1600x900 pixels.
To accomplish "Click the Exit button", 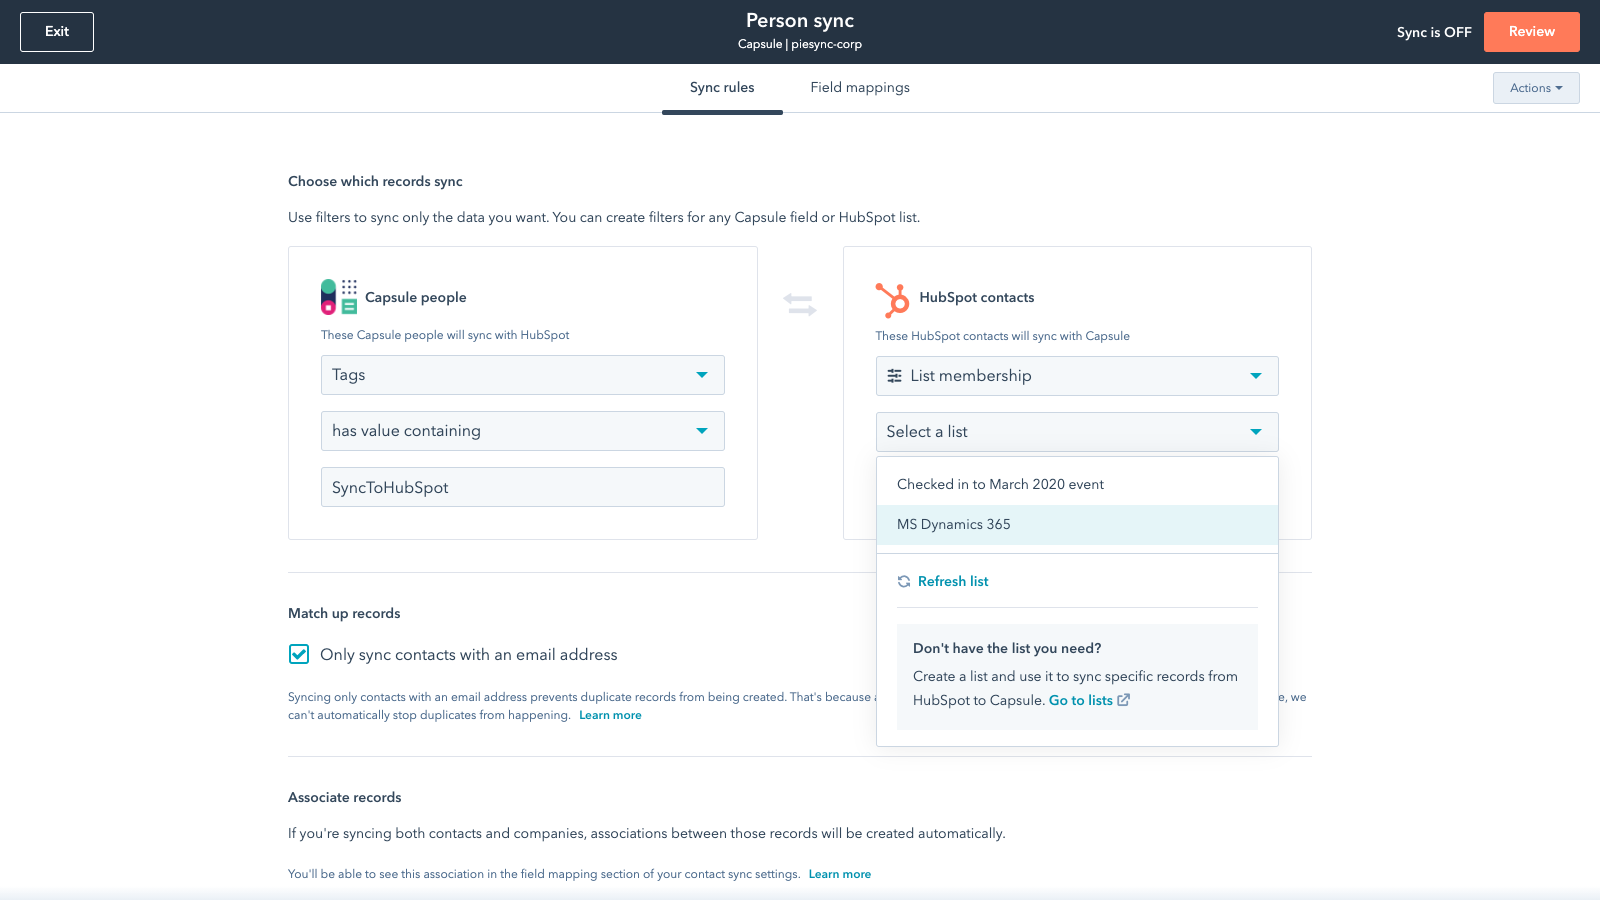I will tap(57, 32).
